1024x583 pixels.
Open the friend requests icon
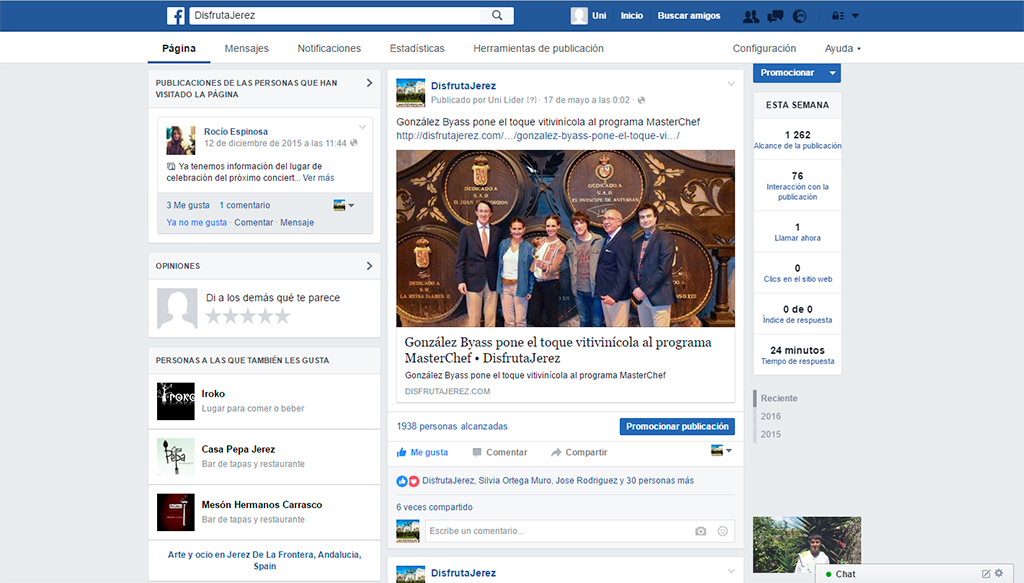coord(751,16)
